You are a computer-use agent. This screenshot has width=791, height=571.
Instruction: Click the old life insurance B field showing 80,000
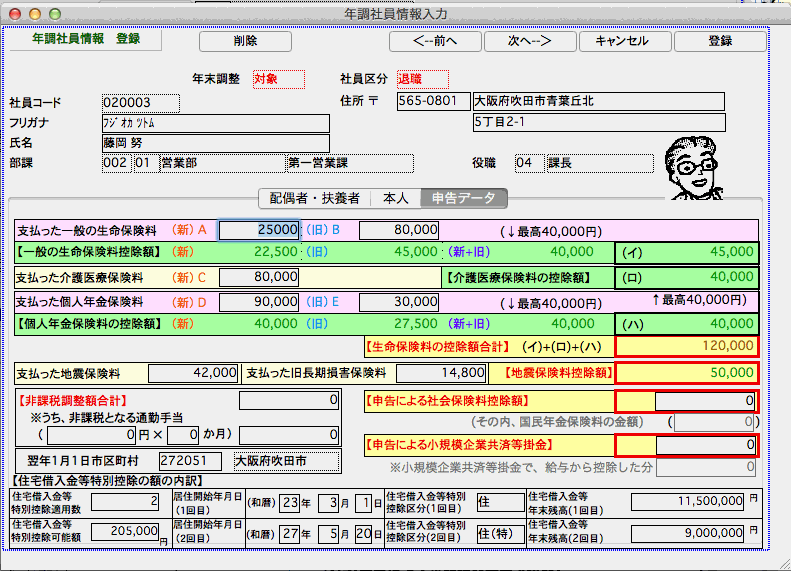(x=399, y=229)
